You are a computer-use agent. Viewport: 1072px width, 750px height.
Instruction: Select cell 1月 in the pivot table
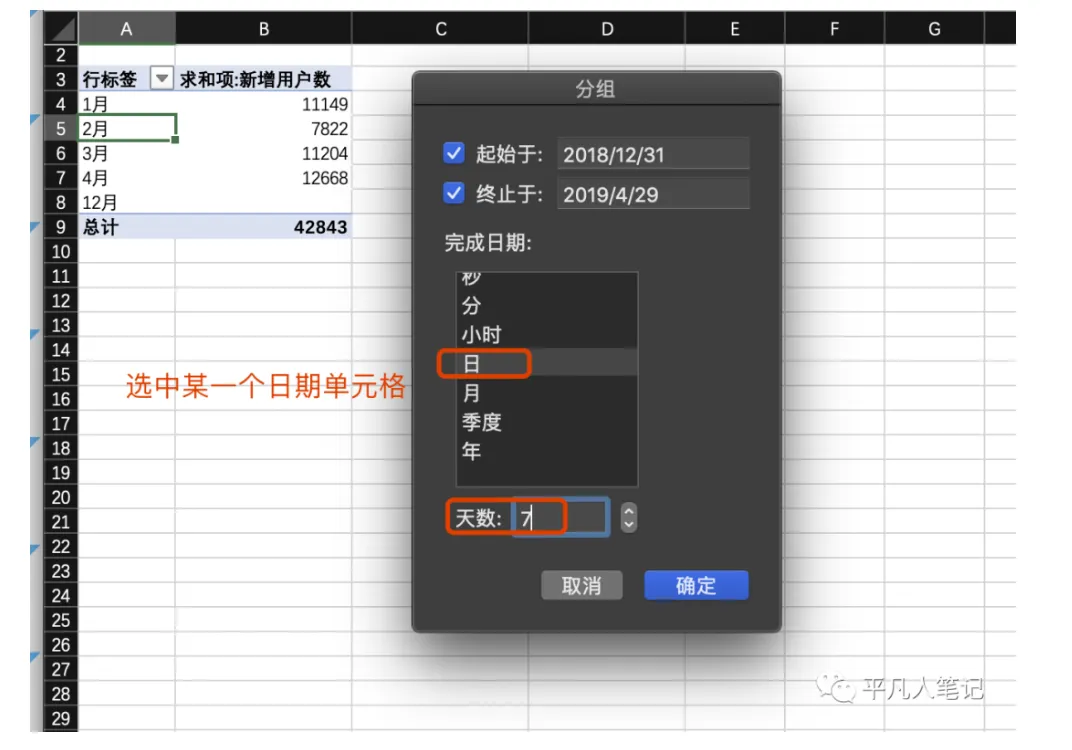coord(126,104)
